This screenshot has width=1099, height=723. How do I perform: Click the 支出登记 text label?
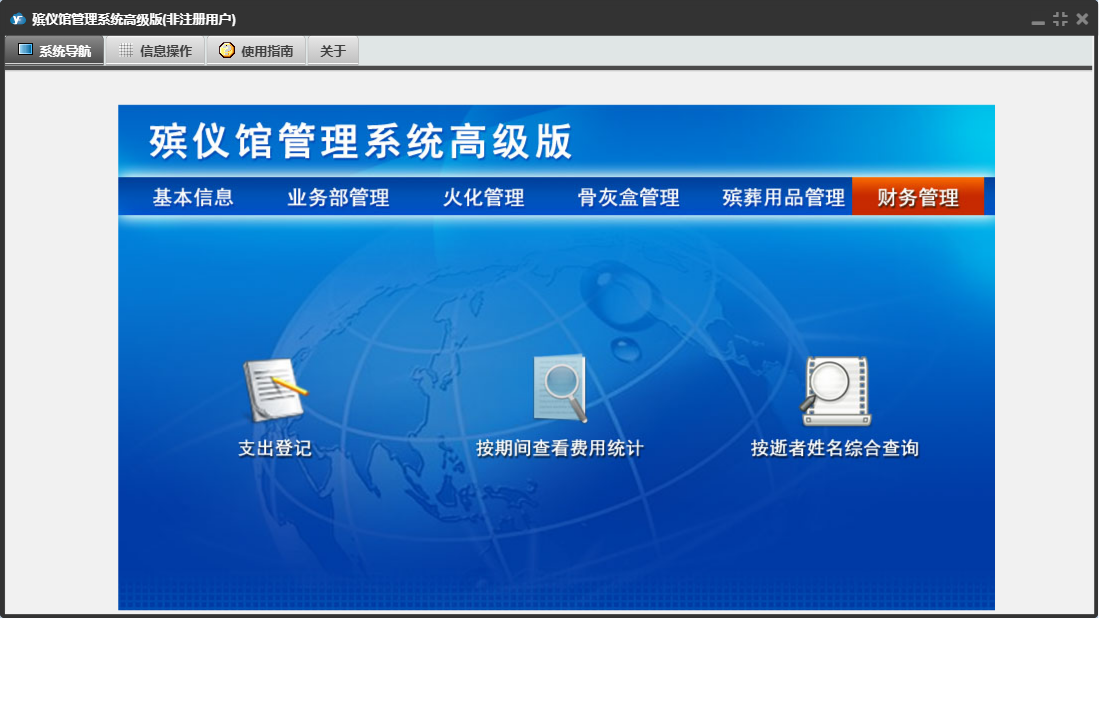point(275,448)
